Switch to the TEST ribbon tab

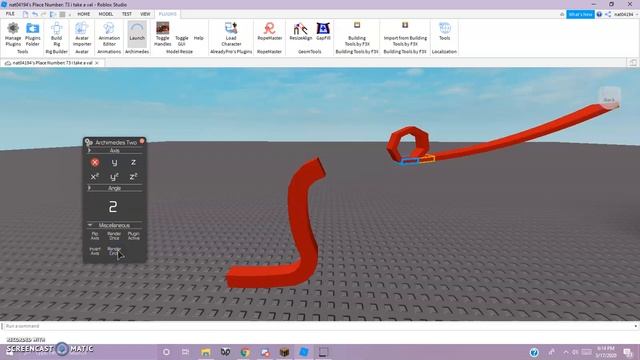point(127,14)
